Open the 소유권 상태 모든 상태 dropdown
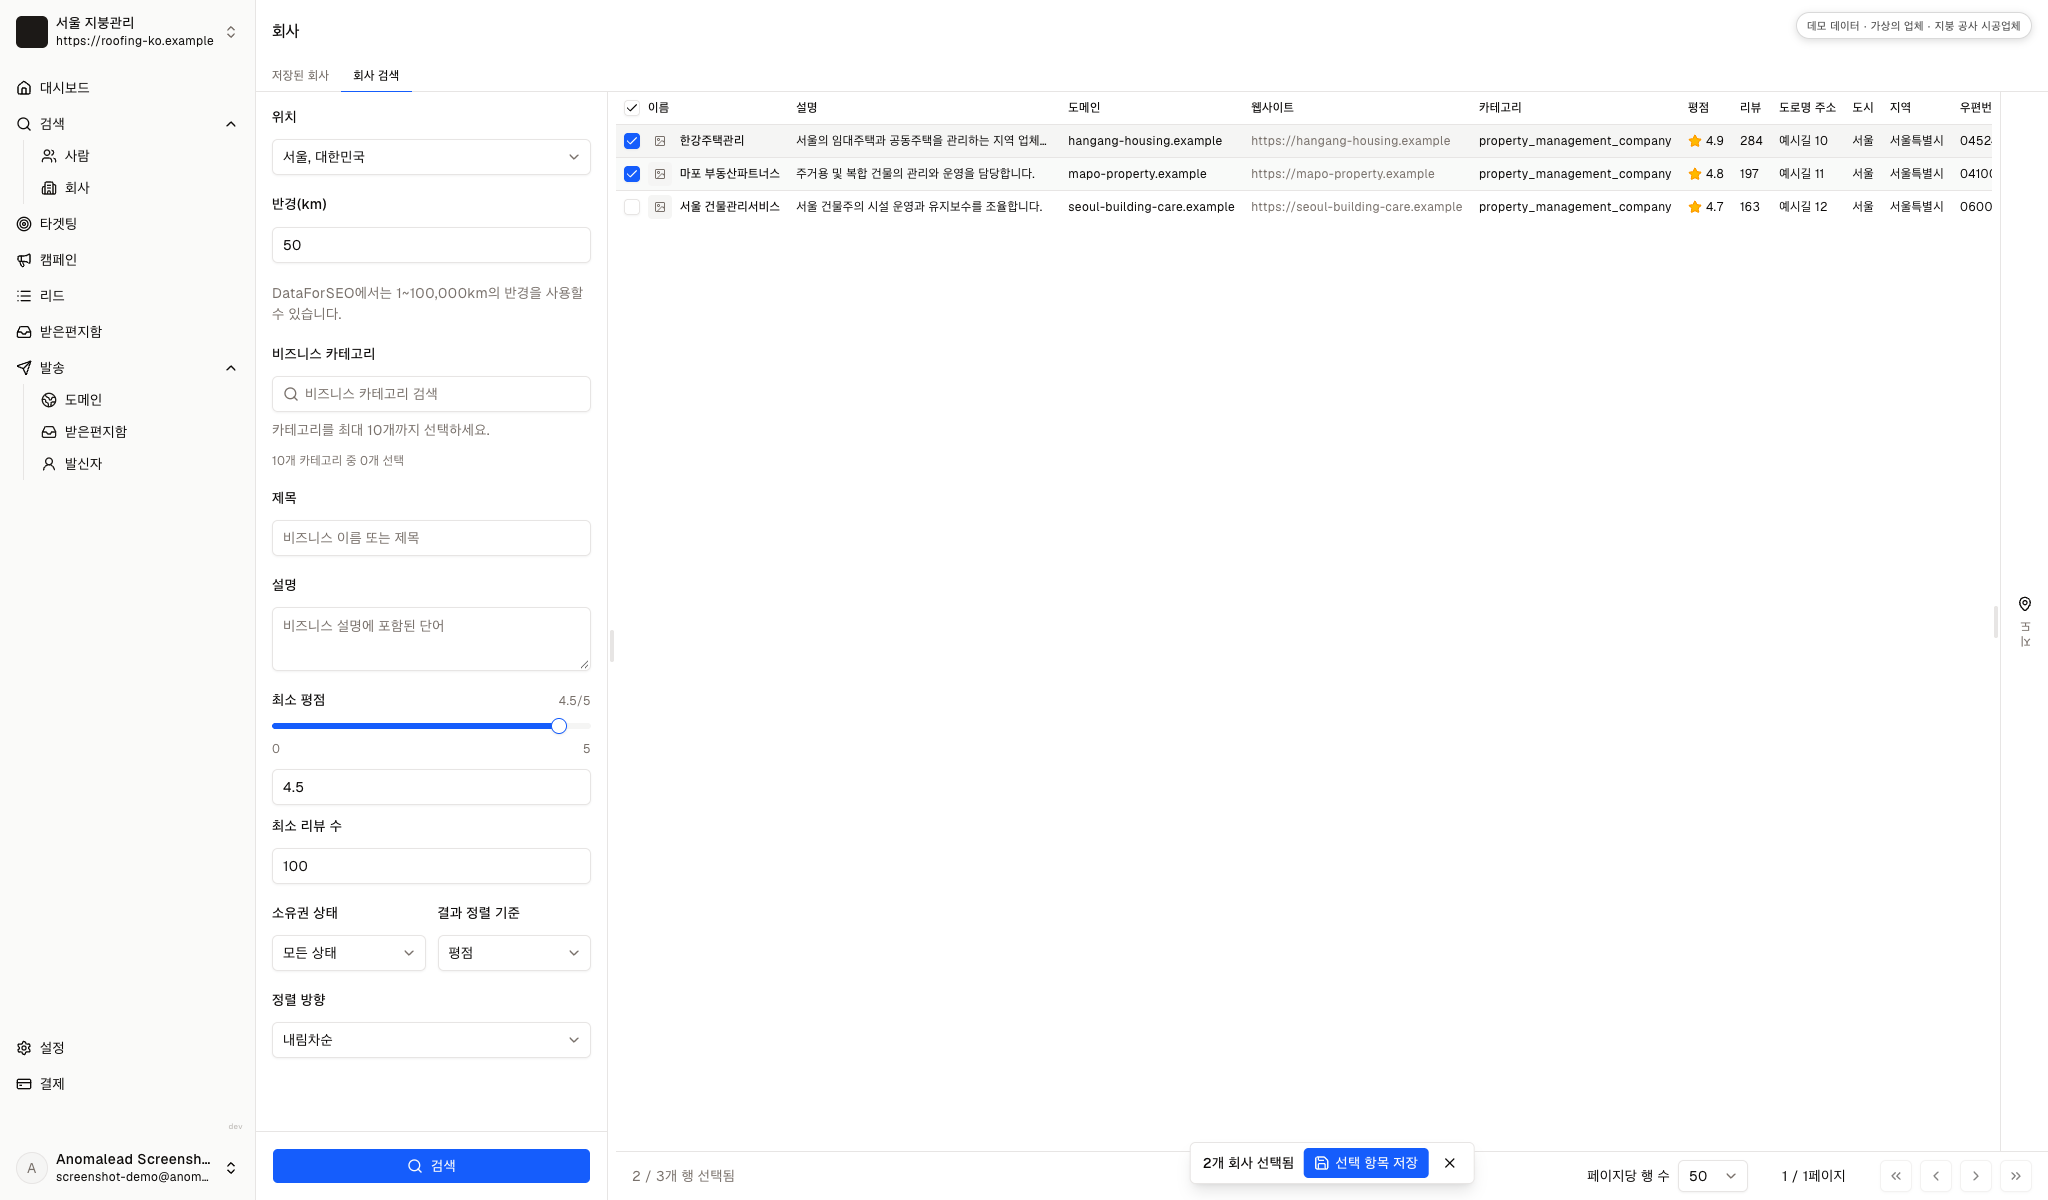Viewport: 2048px width, 1200px height. 349,953
